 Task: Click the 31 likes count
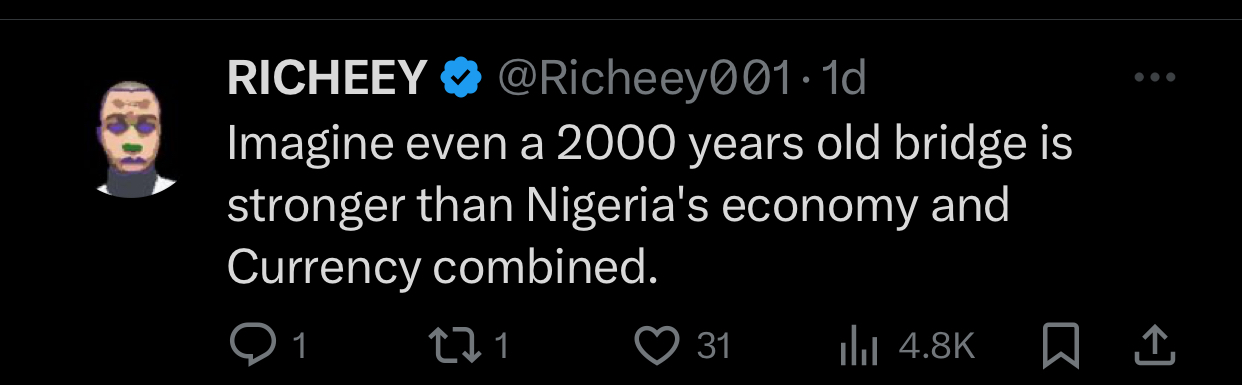pos(713,346)
